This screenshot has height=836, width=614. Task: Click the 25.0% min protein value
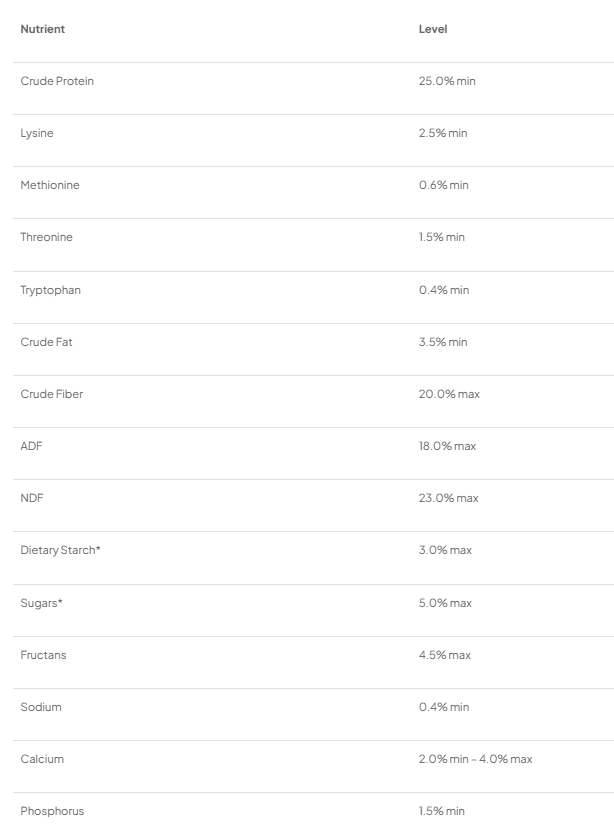[x=447, y=81]
